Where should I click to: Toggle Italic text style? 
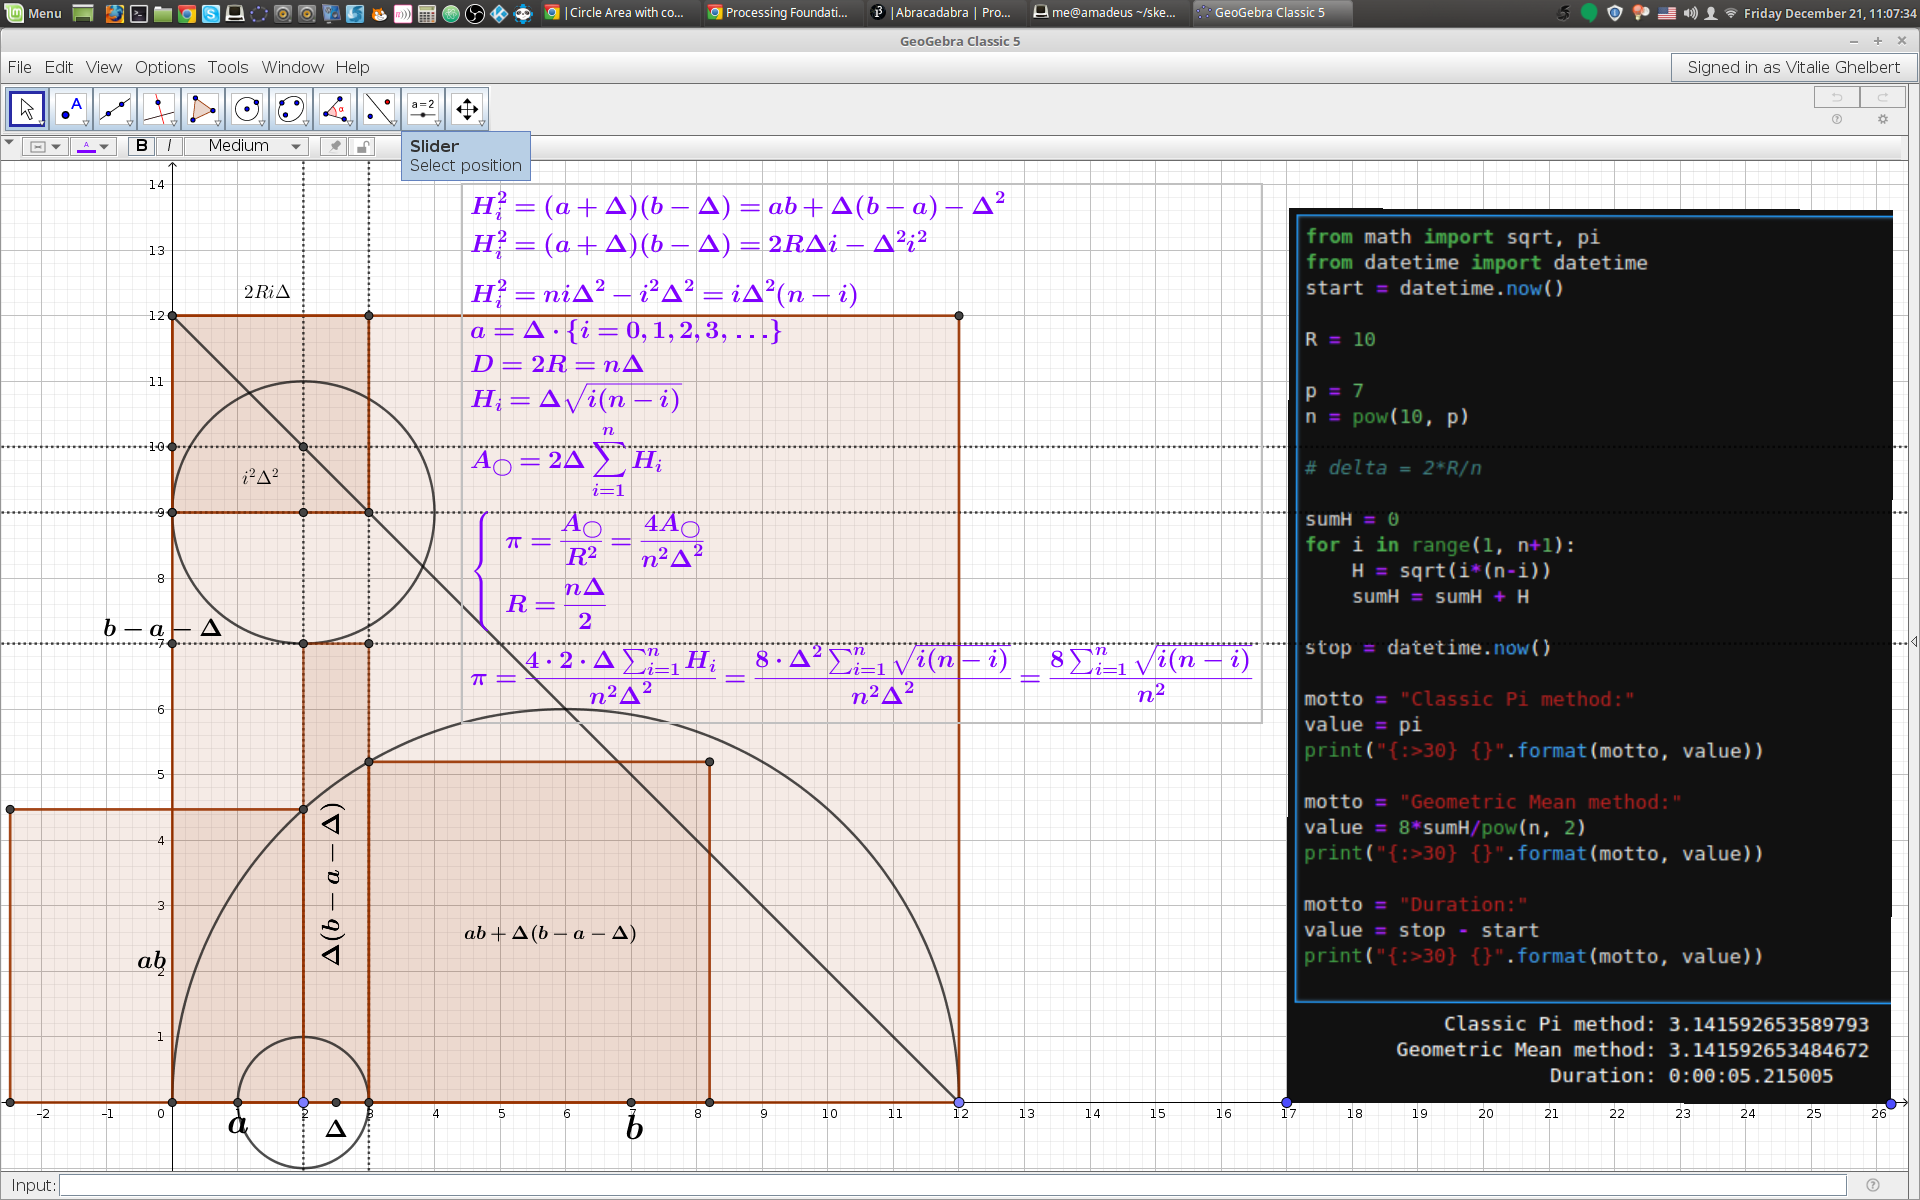coord(170,146)
